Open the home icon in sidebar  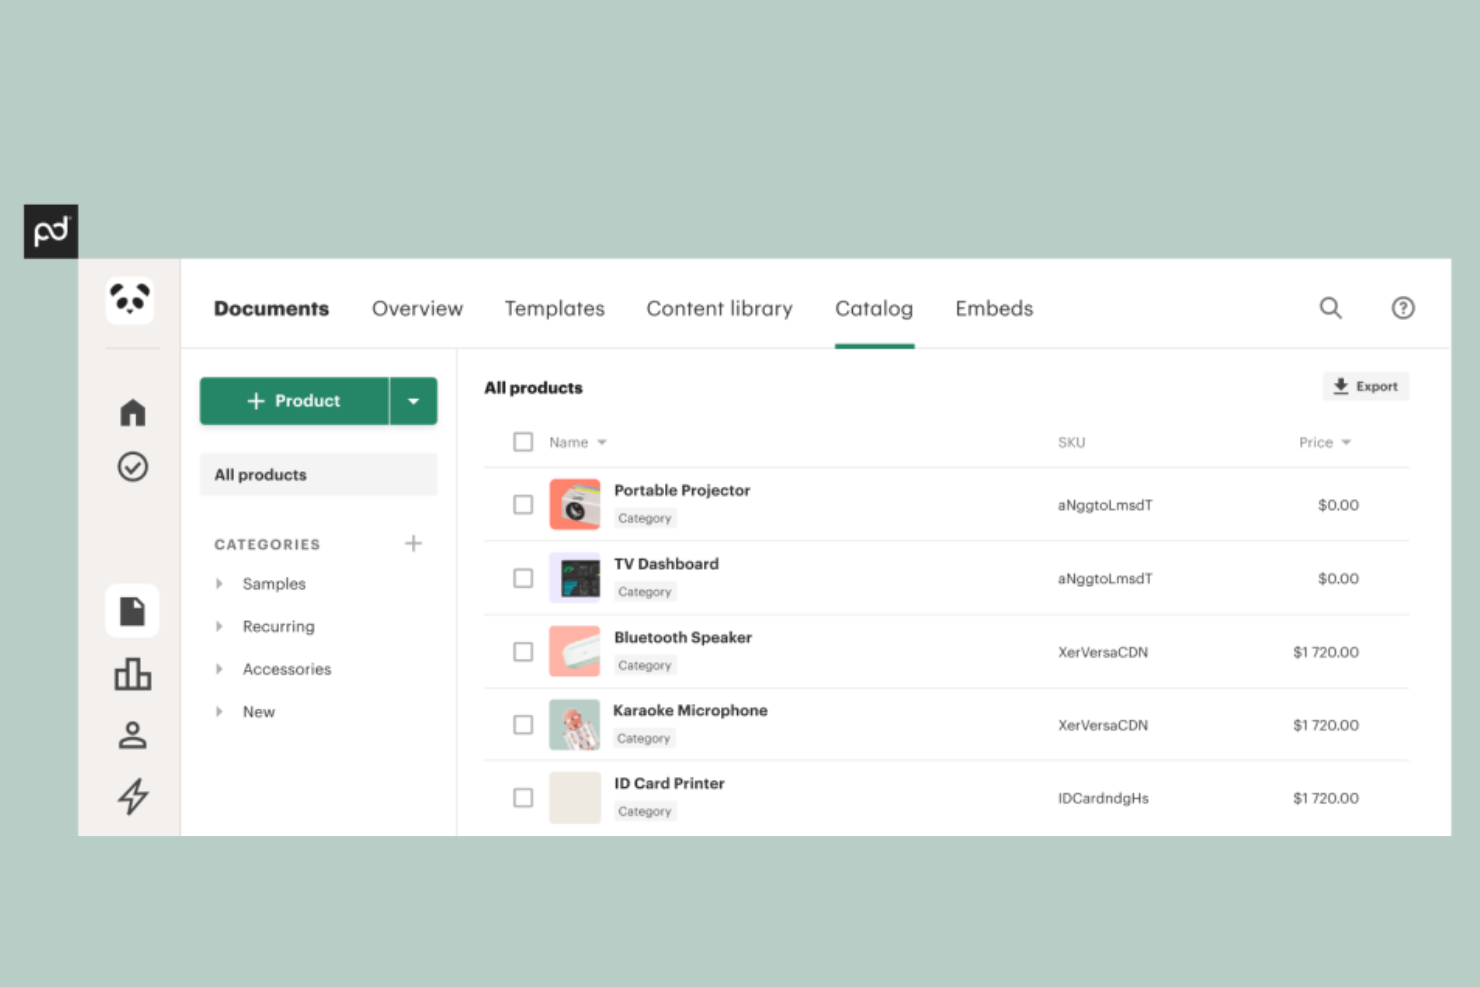(132, 412)
